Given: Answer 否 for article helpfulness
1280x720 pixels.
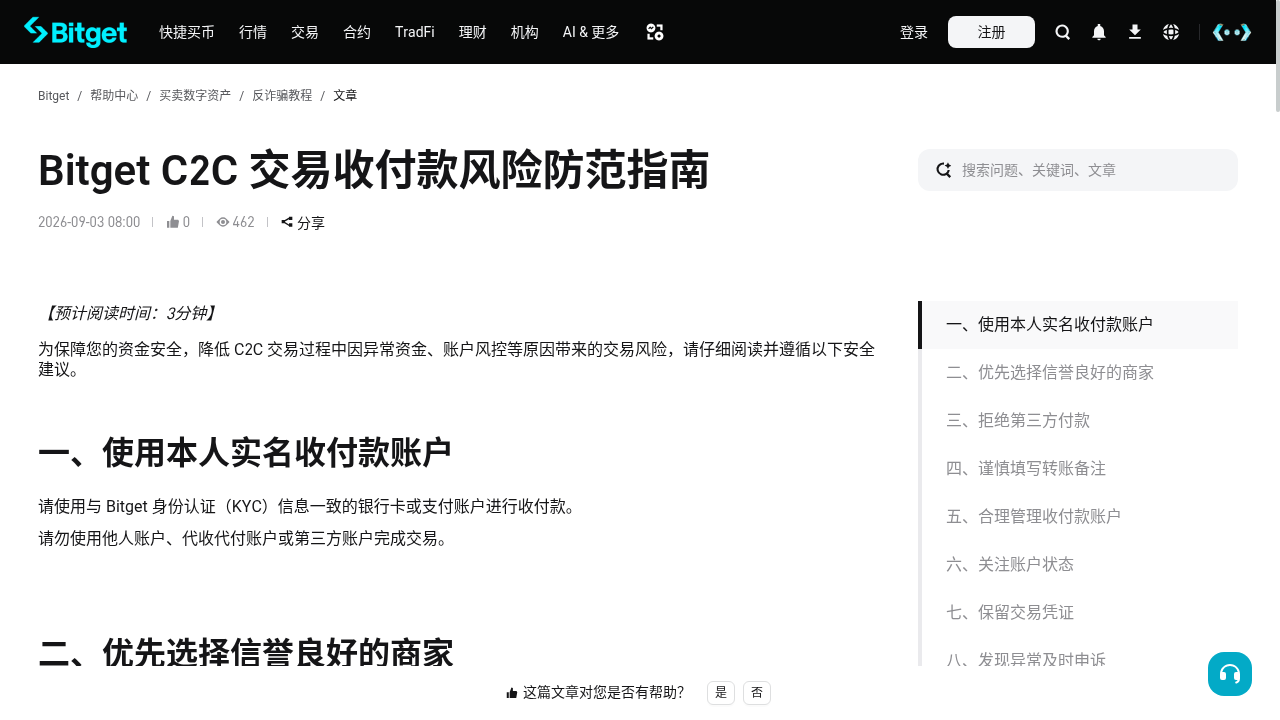Looking at the screenshot, I should (757, 693).
